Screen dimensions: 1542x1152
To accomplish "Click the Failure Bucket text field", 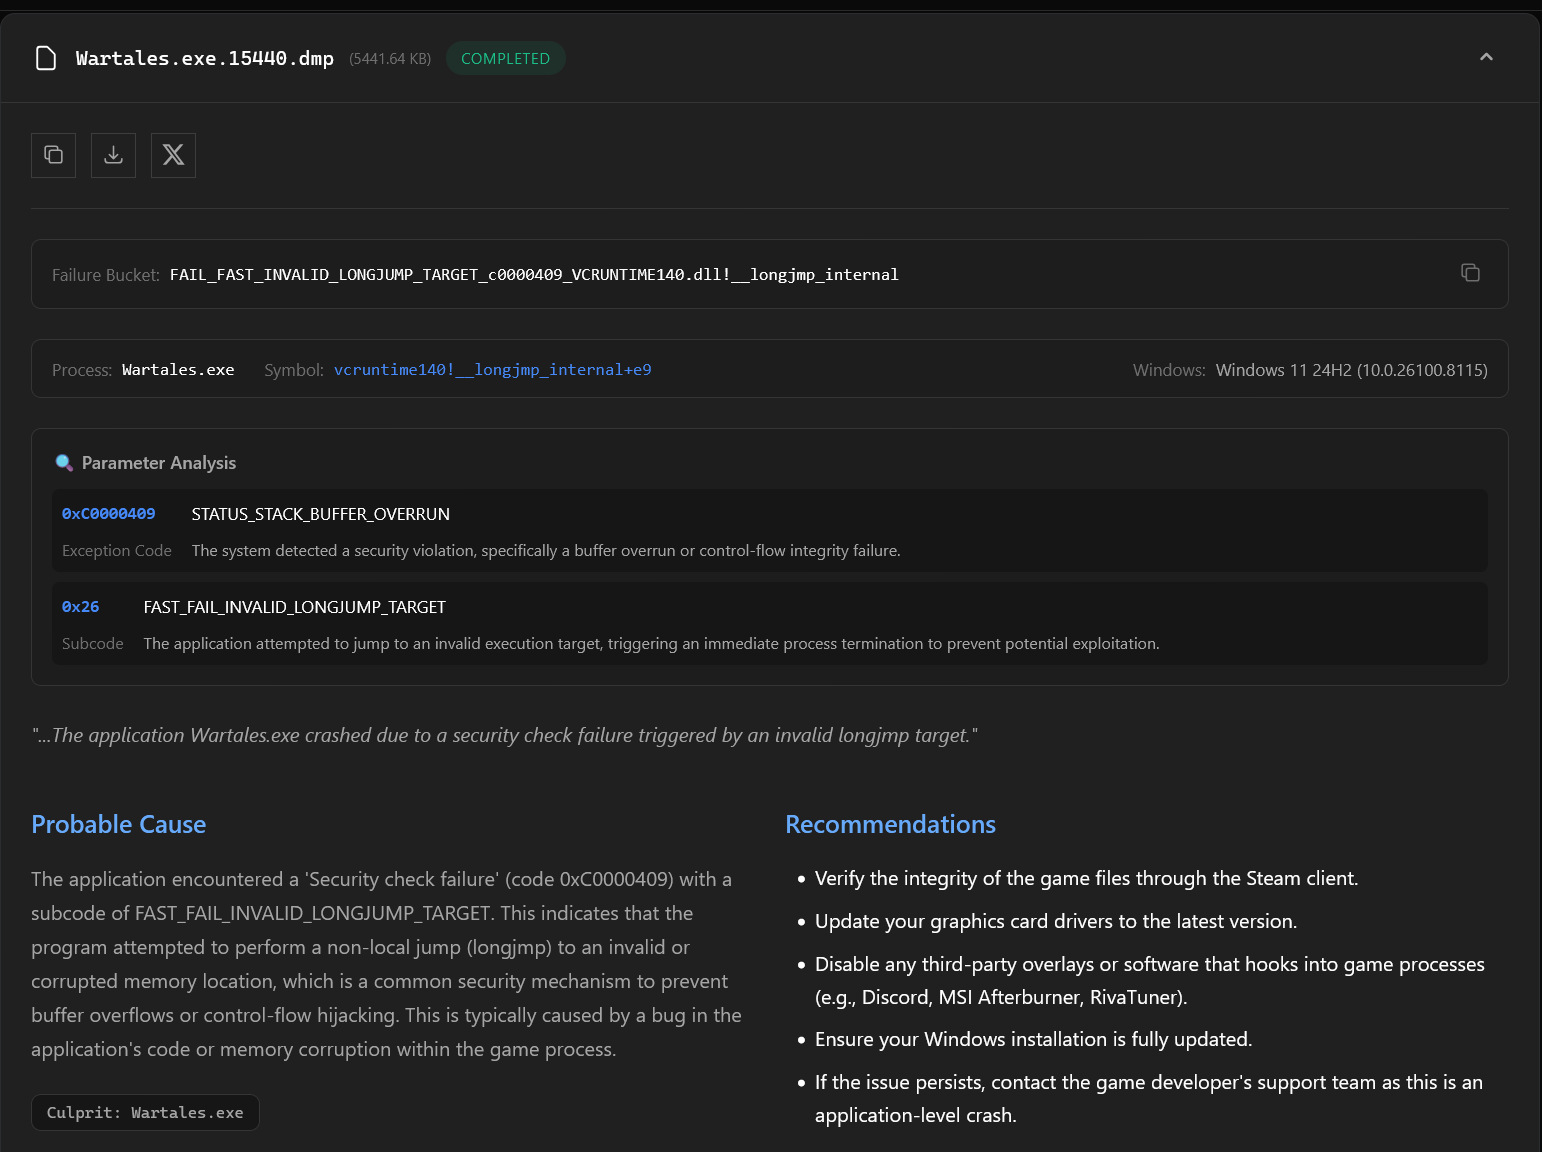I will (770, 274).
